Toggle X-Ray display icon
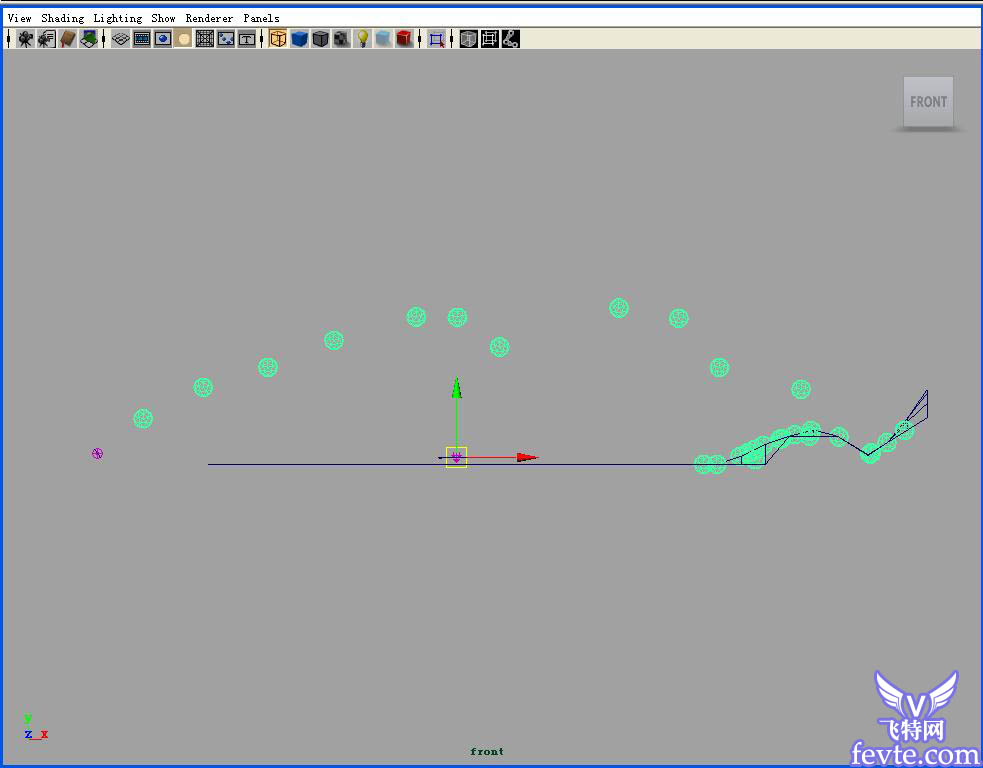This screenshot has height=768, width=983. pos(468,39)
